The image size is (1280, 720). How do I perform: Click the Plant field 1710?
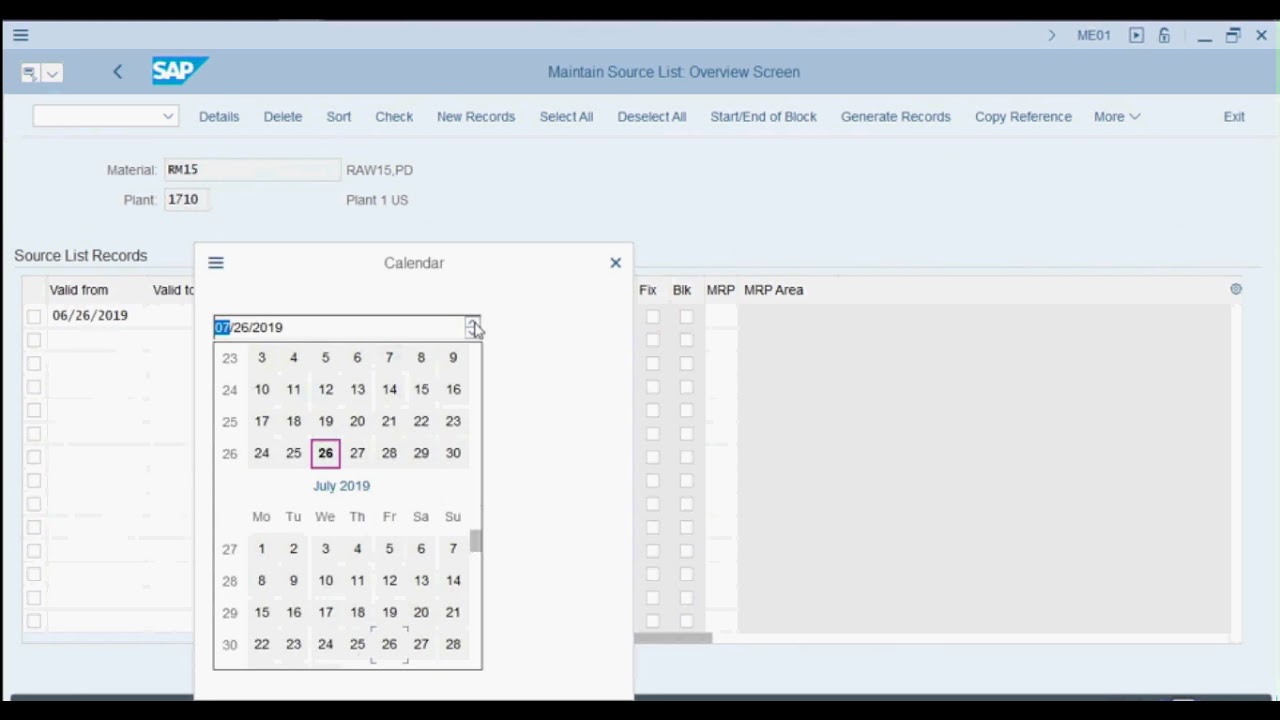pyautogui.click(x=186, y=200)
